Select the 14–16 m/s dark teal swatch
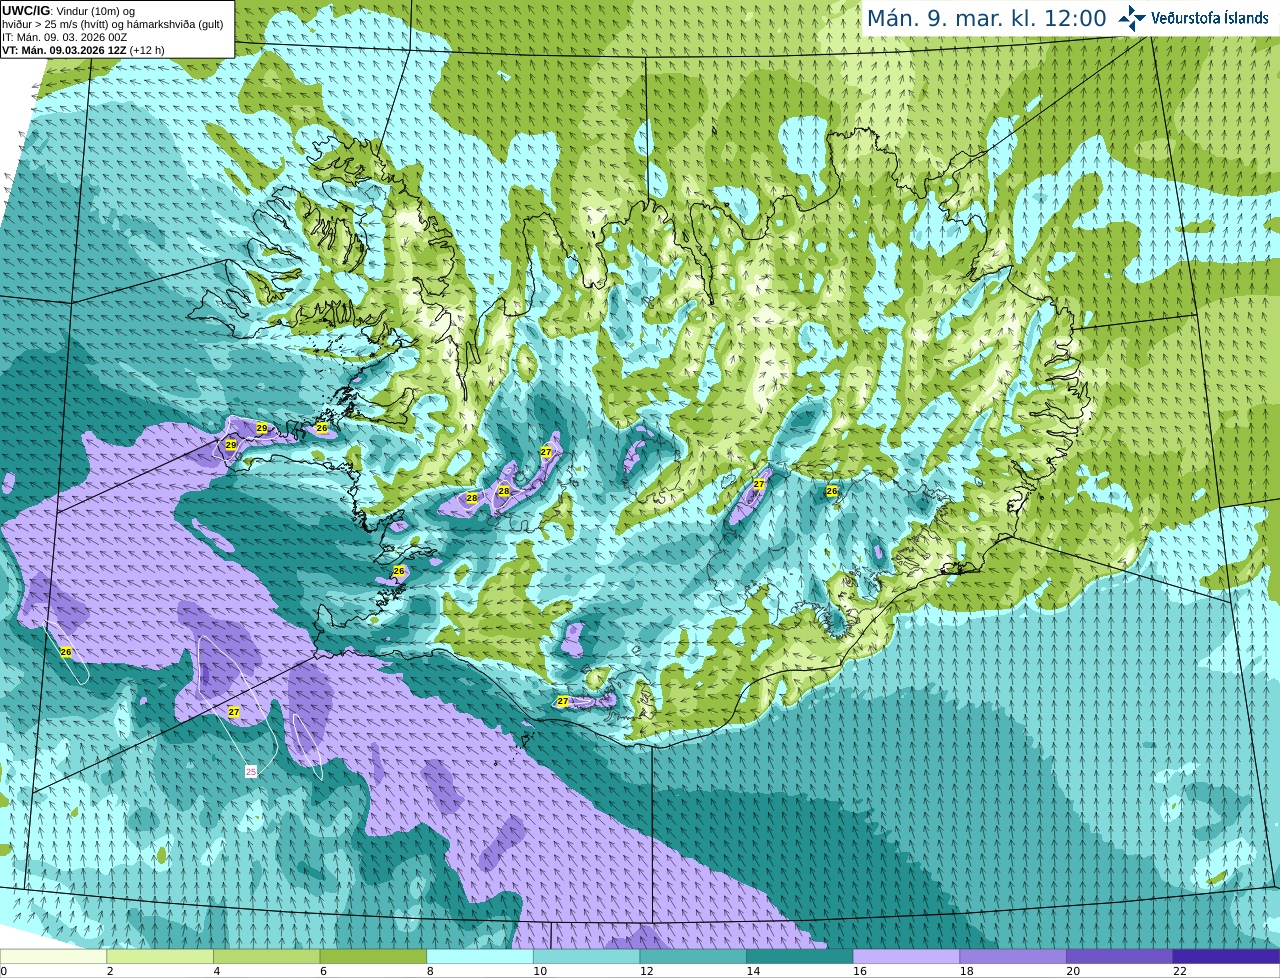 point(800,956)
